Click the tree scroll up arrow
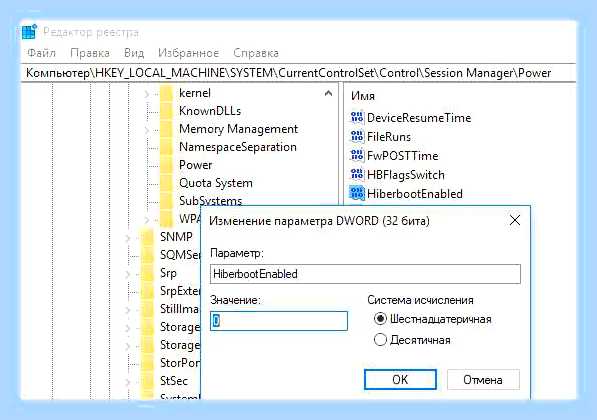 coord(328,93)
